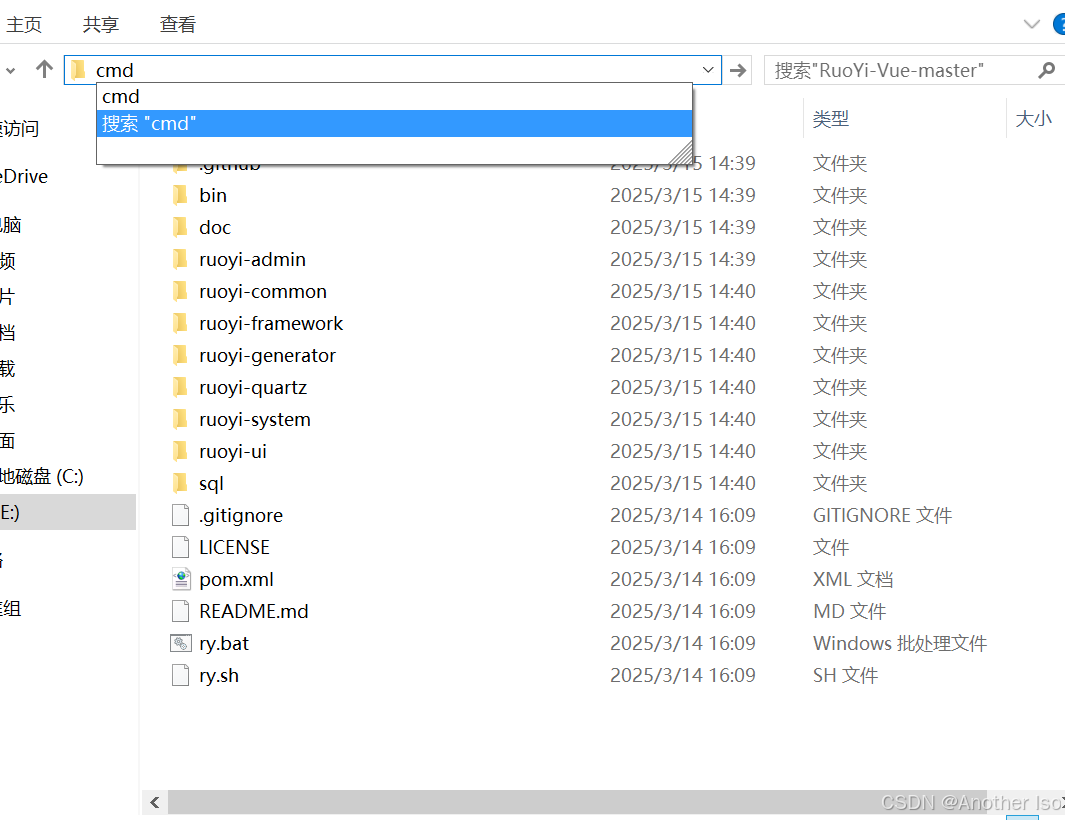
Task: Select the .gitignore file name
Action: pyautogui.click(x=240, y=516)
